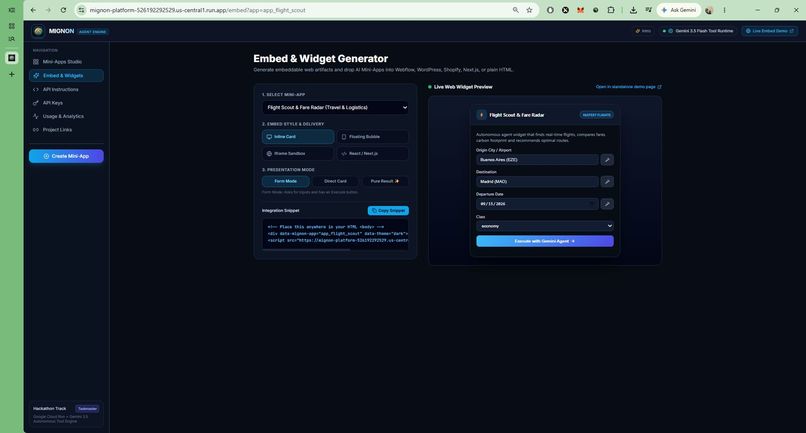Select the active tab thumbnail in side strip
The image size is (806, 433).
pos(12,58)
